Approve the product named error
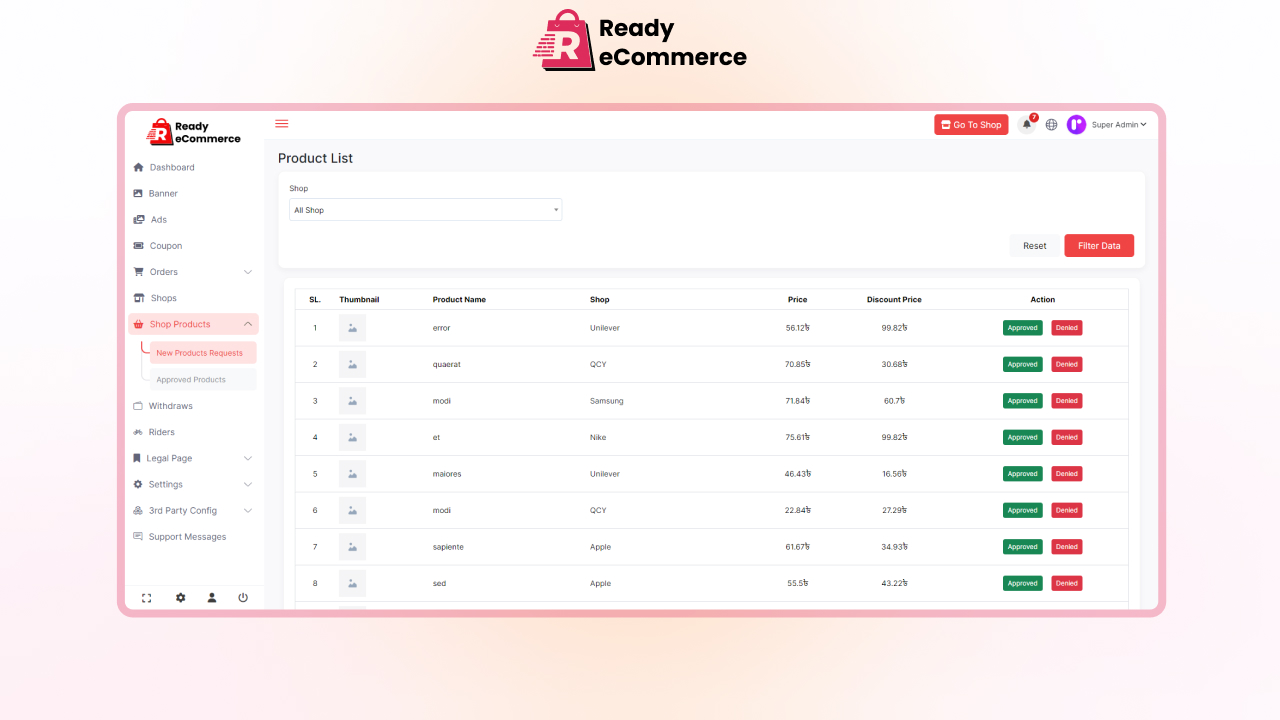The width and height of the screenshot is (1280, 720). [1022, 327]
